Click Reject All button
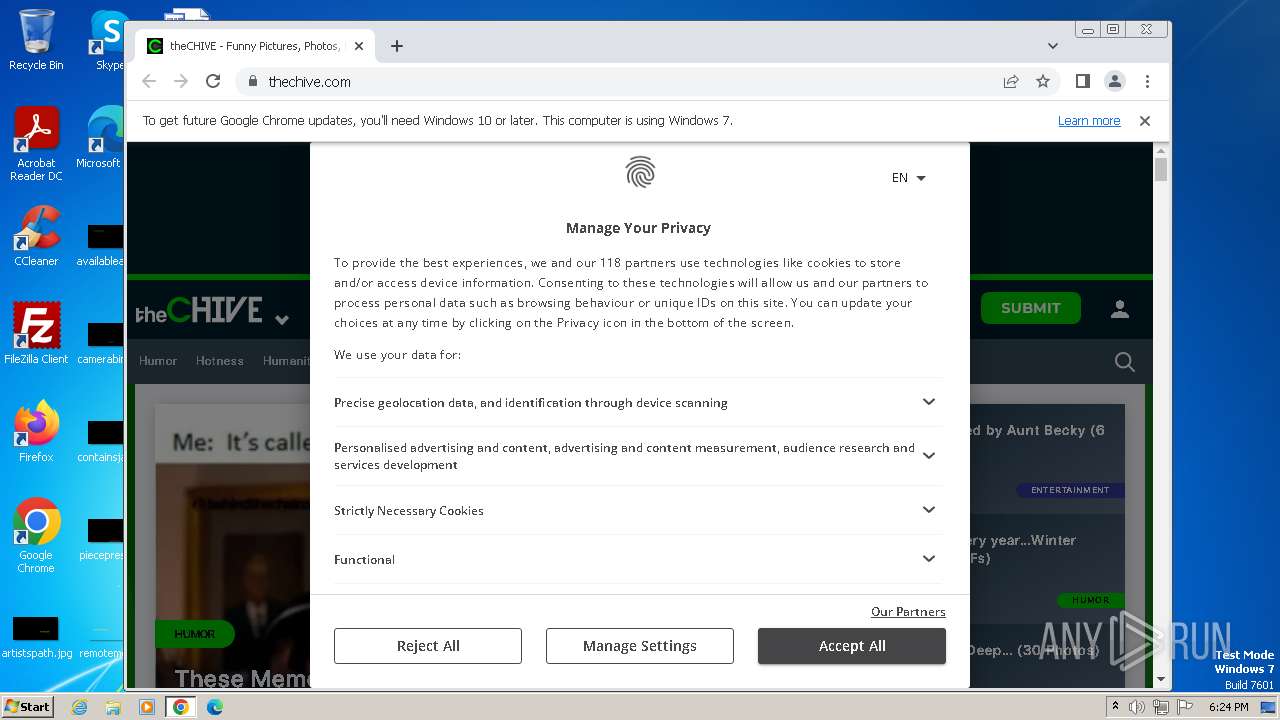The height and width of the screenshot is (720, 1280). point(428,646)
